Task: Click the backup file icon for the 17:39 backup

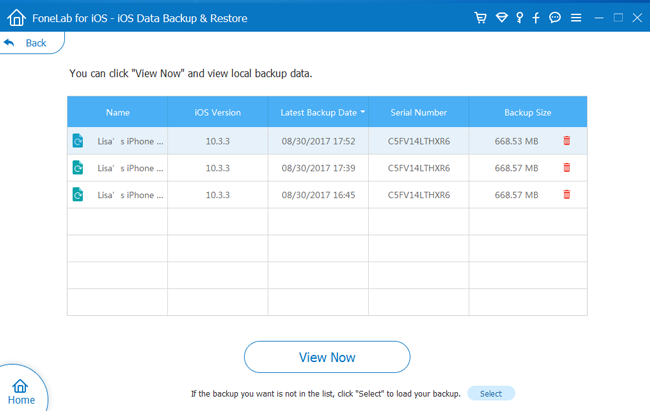Action: click(x=78, y=168)
